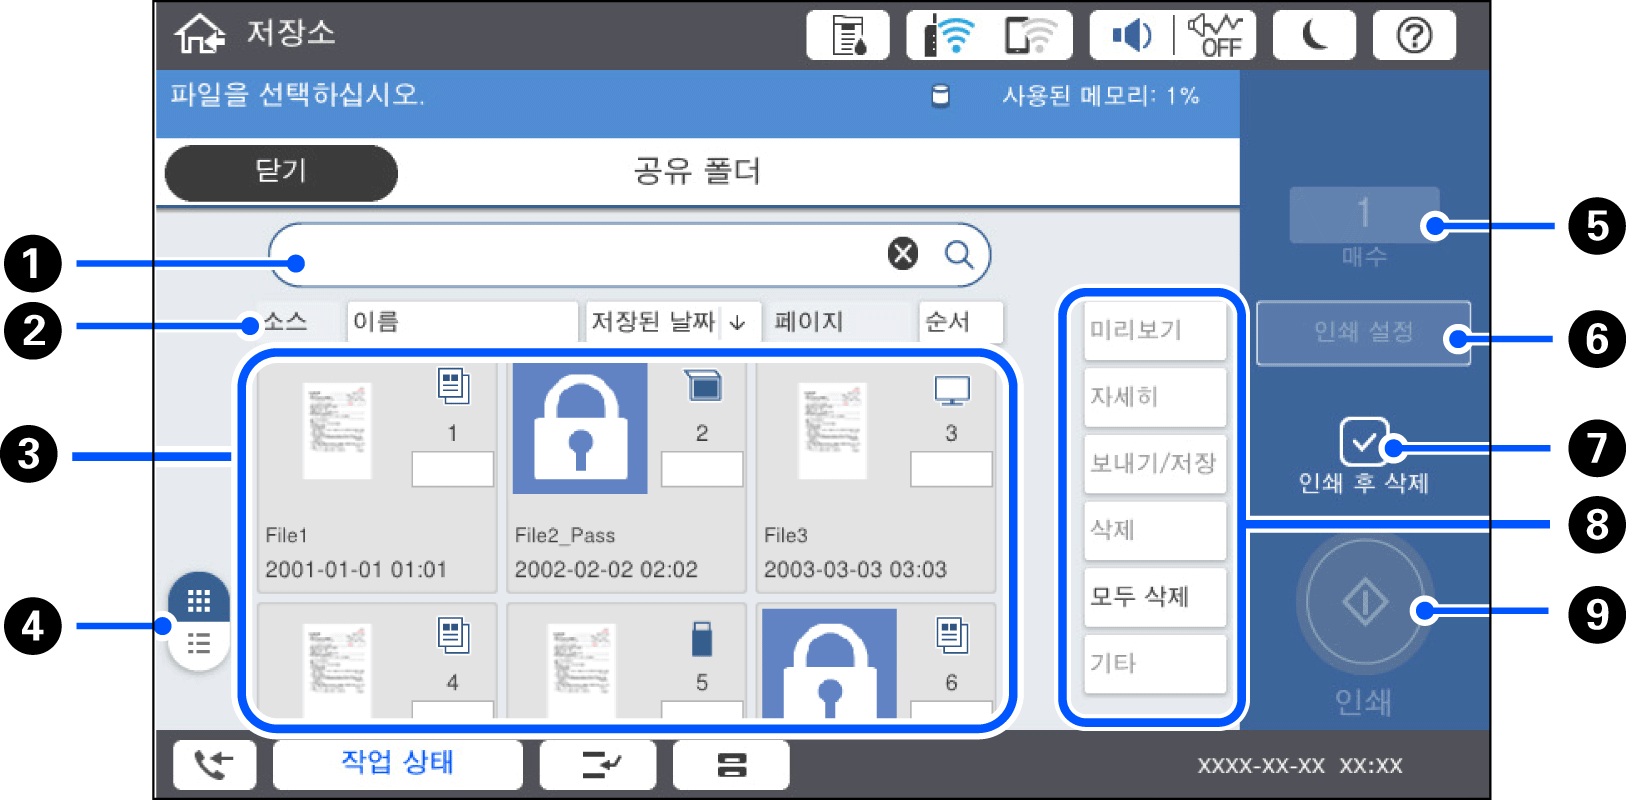
Task: Open the 작업 상태 job status button
Action: (398, 764)
